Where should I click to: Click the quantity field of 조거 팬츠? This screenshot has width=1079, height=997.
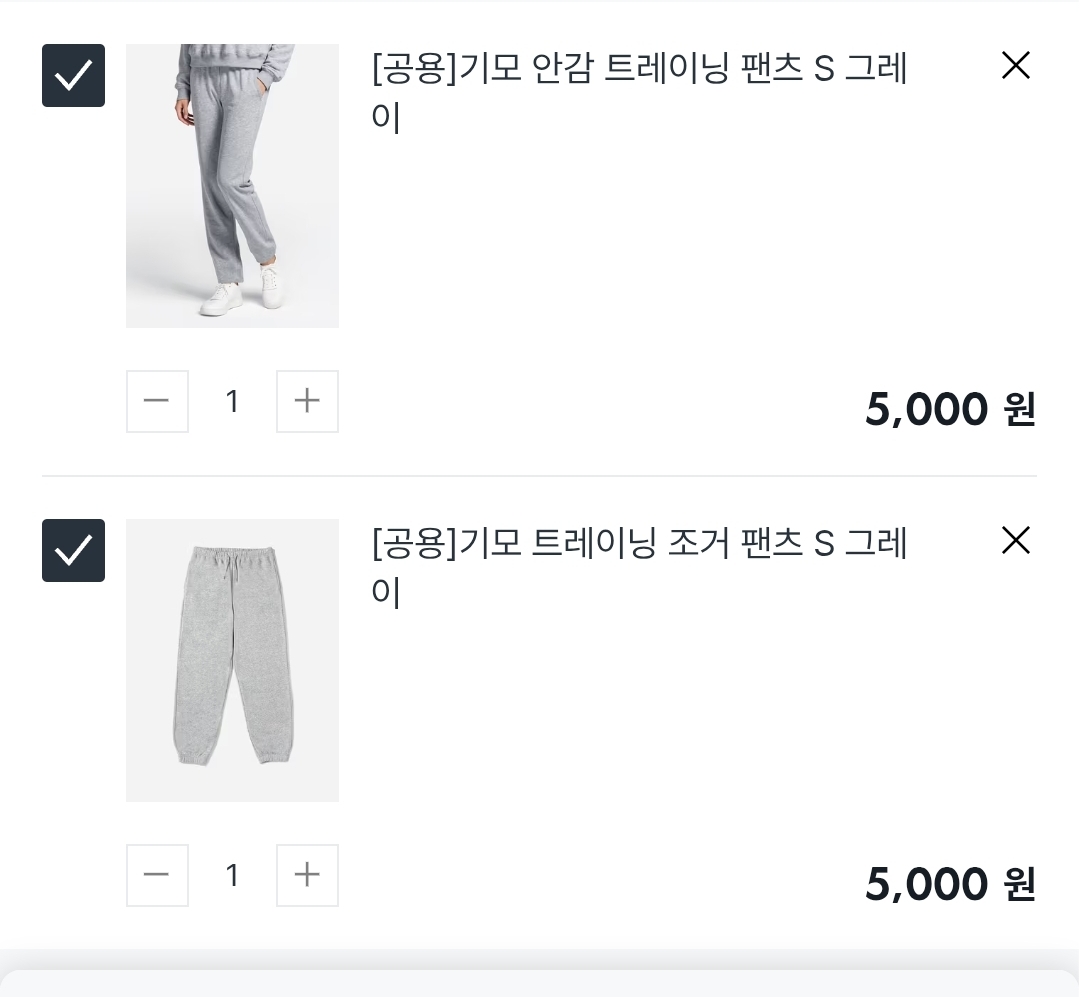(x=232, y=875)
